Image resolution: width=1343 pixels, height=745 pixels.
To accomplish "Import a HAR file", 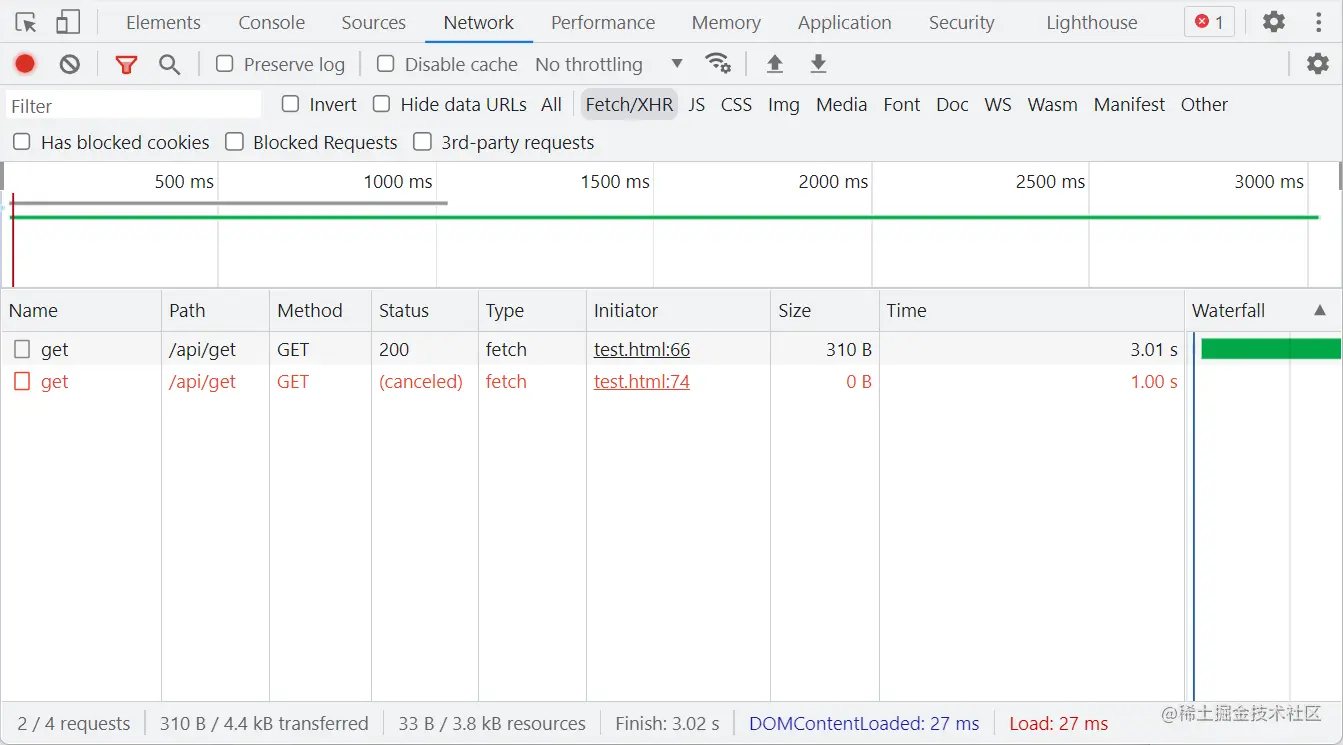I will coord(774,63).
